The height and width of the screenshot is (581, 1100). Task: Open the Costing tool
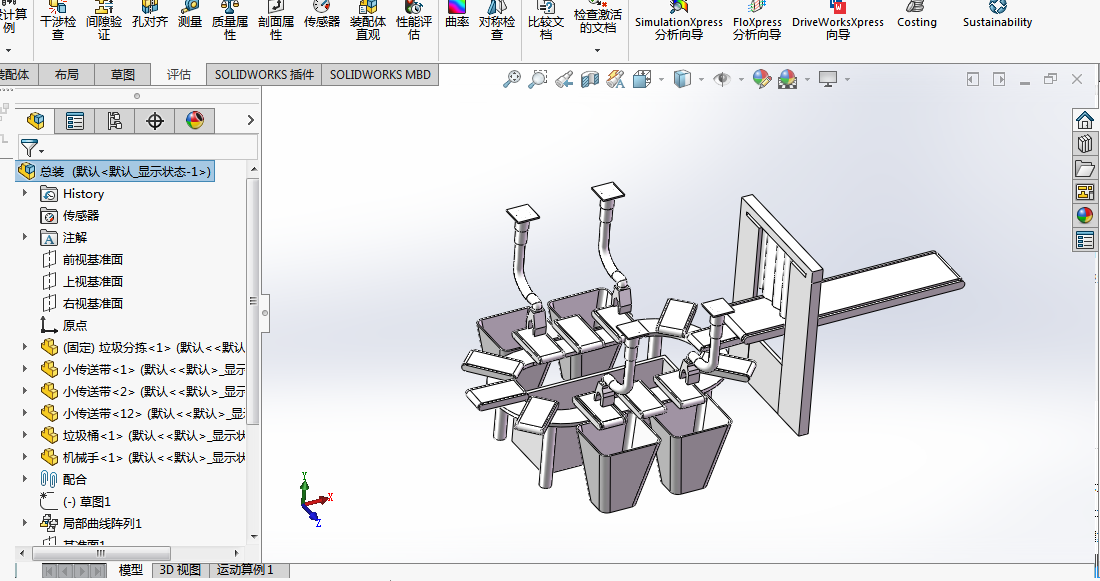coord(917,15)
